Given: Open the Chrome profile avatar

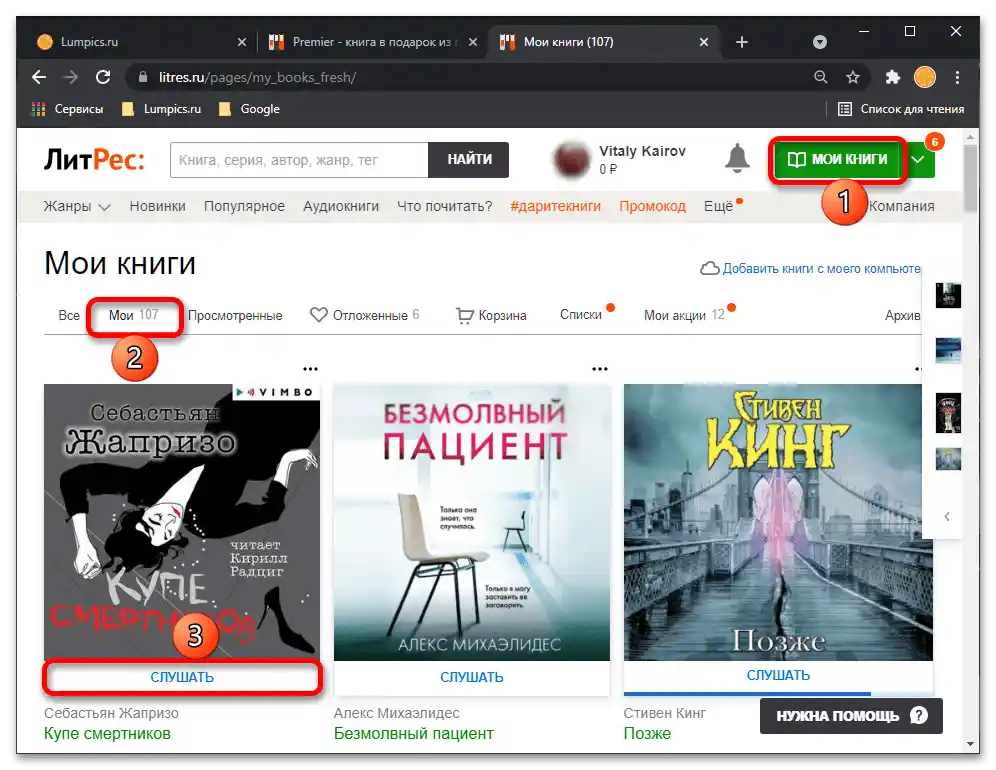Looking at the screenshot, I should click(924, 78).
